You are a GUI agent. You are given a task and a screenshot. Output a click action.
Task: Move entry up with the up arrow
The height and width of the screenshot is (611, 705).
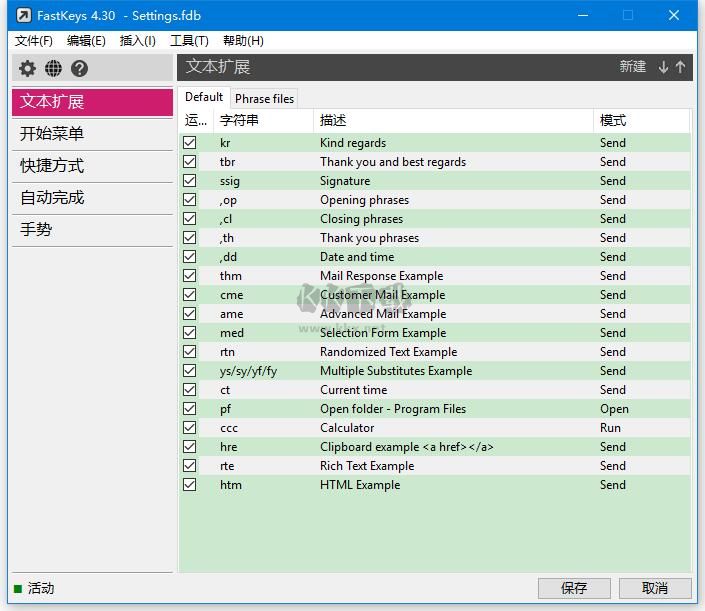pos(681,67)
